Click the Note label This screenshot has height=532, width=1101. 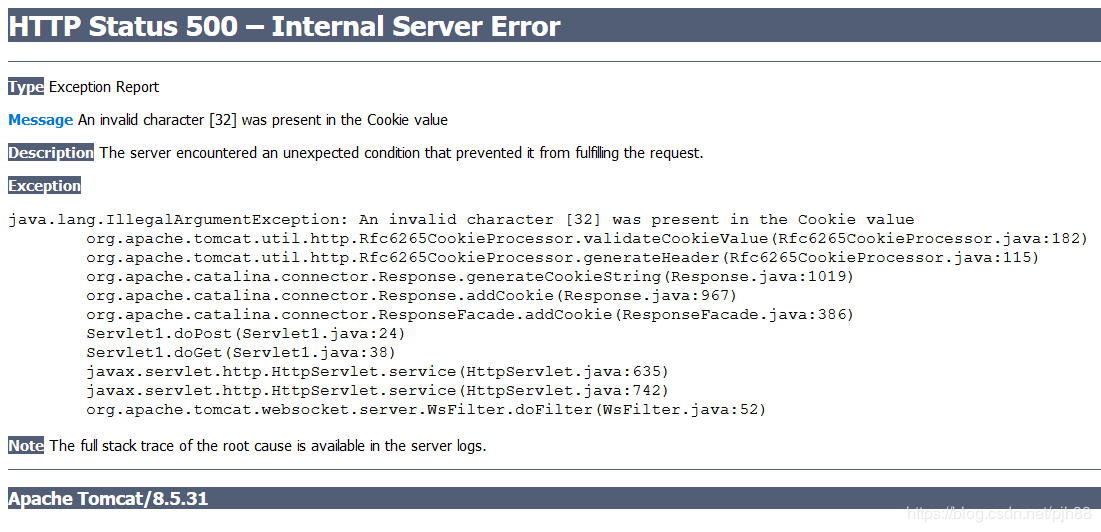coord(26,446)
